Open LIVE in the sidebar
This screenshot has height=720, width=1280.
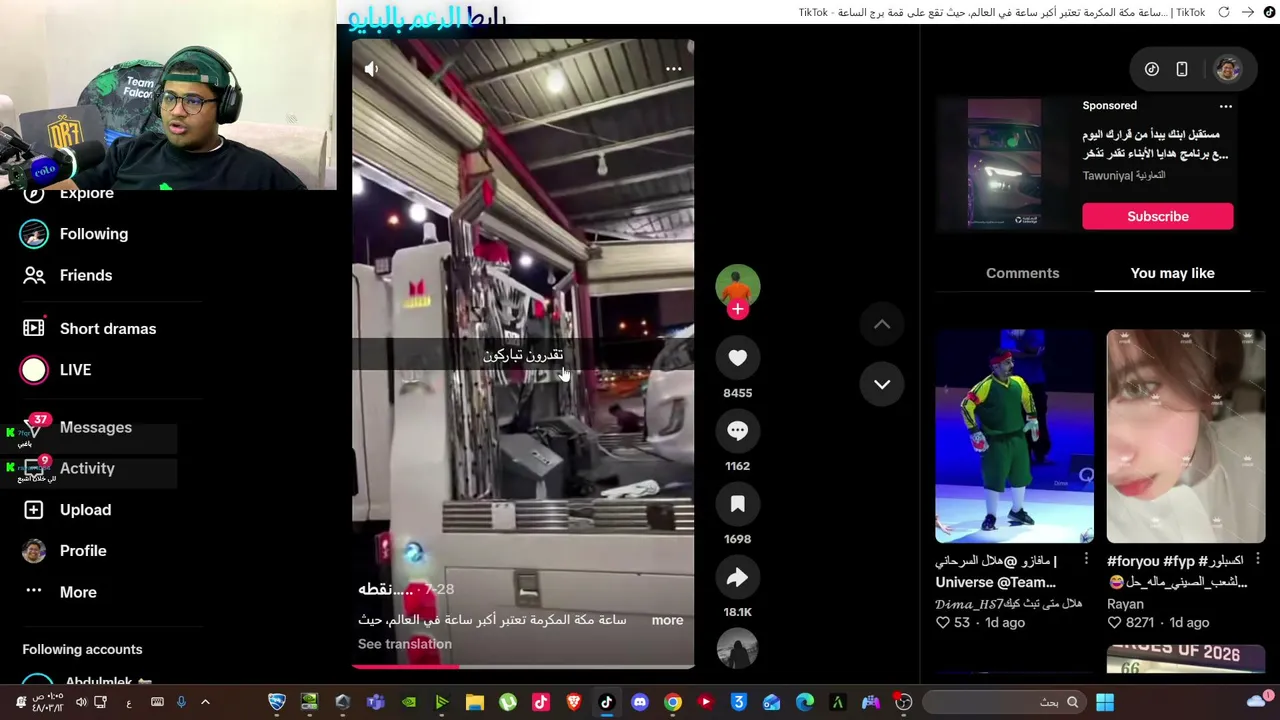75,370
